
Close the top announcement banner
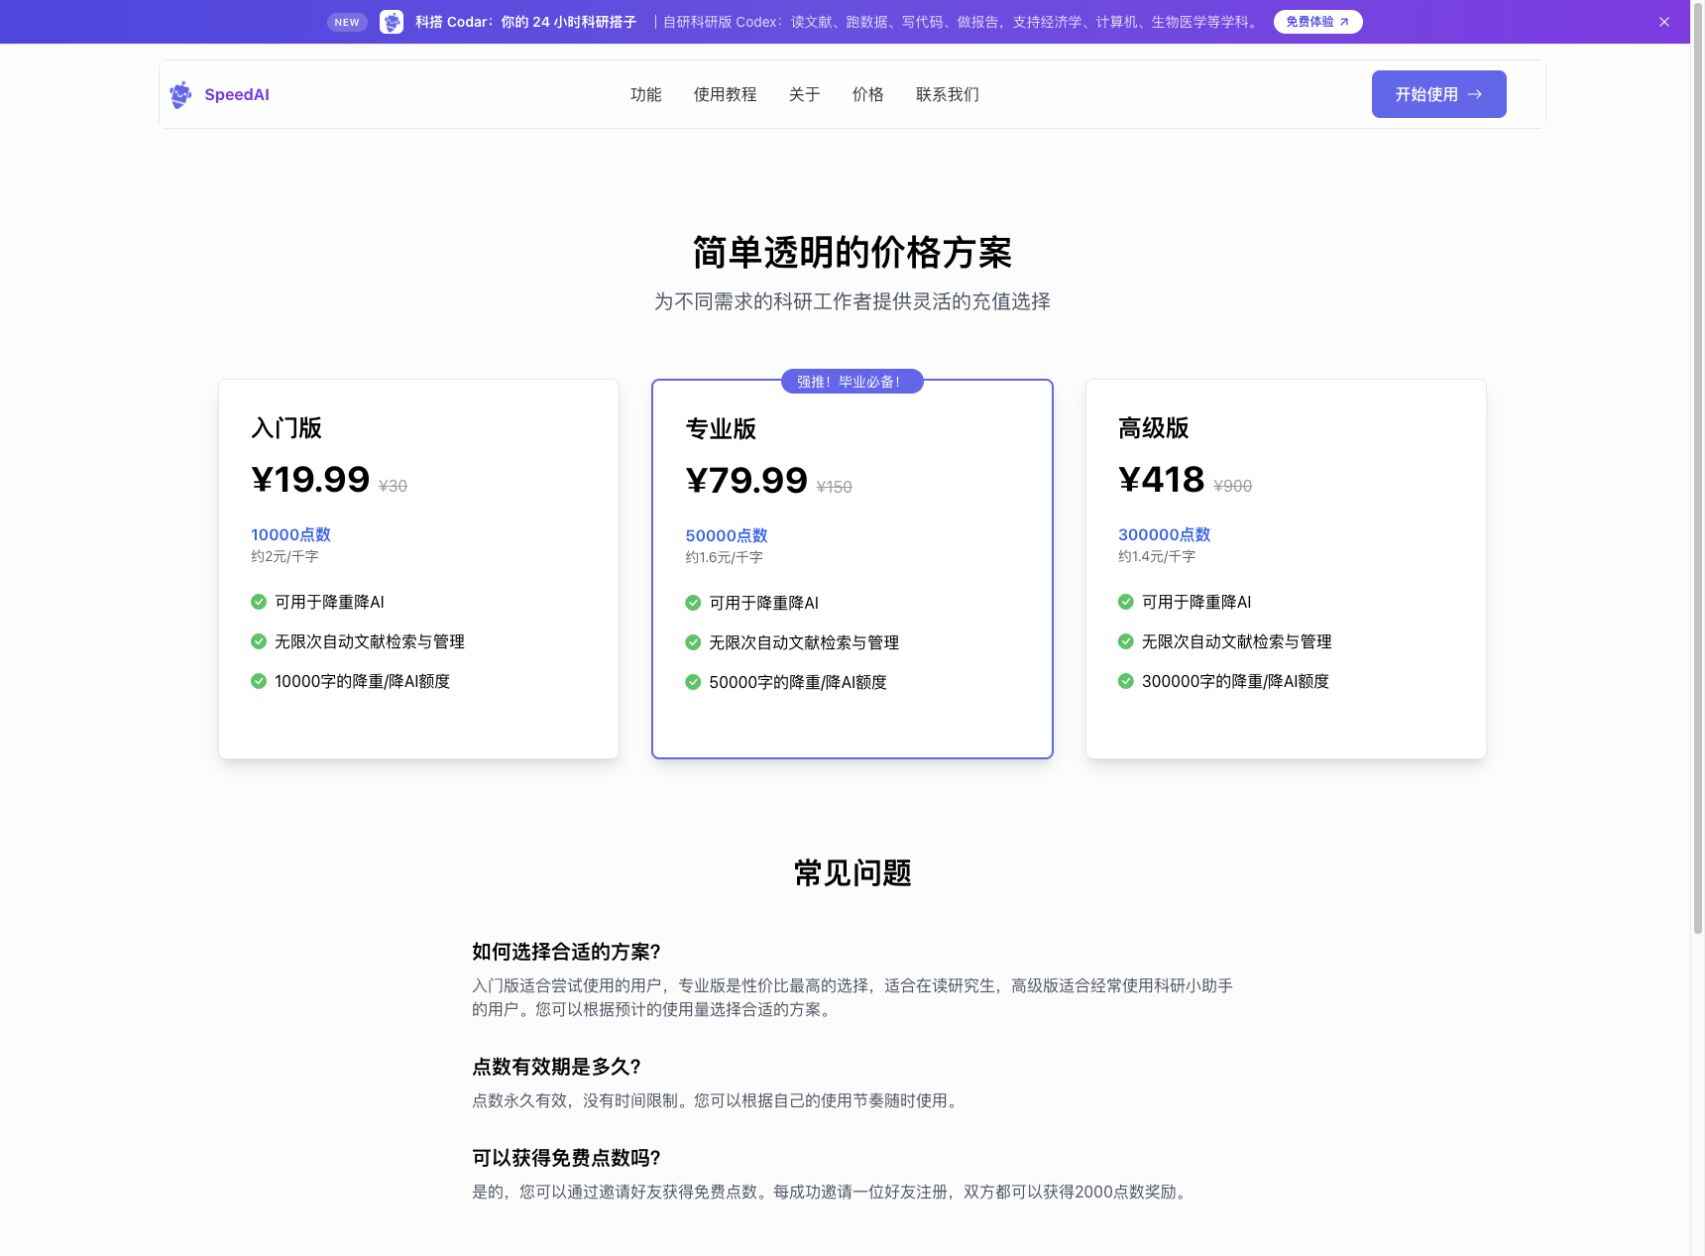coord(1664,22)
